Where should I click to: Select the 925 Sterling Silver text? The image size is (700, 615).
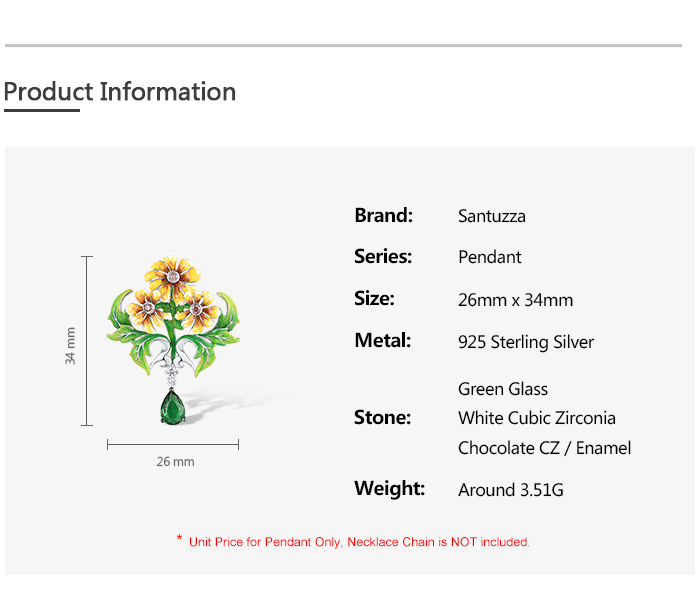pyautogui.click(x=526, y=342)
